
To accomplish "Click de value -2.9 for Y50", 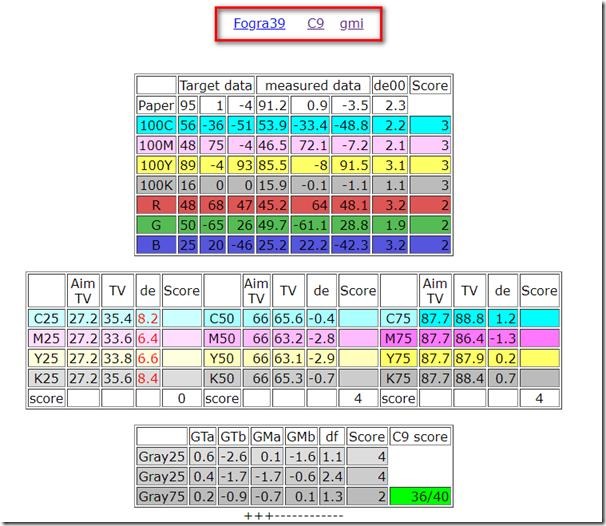I will point(321,358).
